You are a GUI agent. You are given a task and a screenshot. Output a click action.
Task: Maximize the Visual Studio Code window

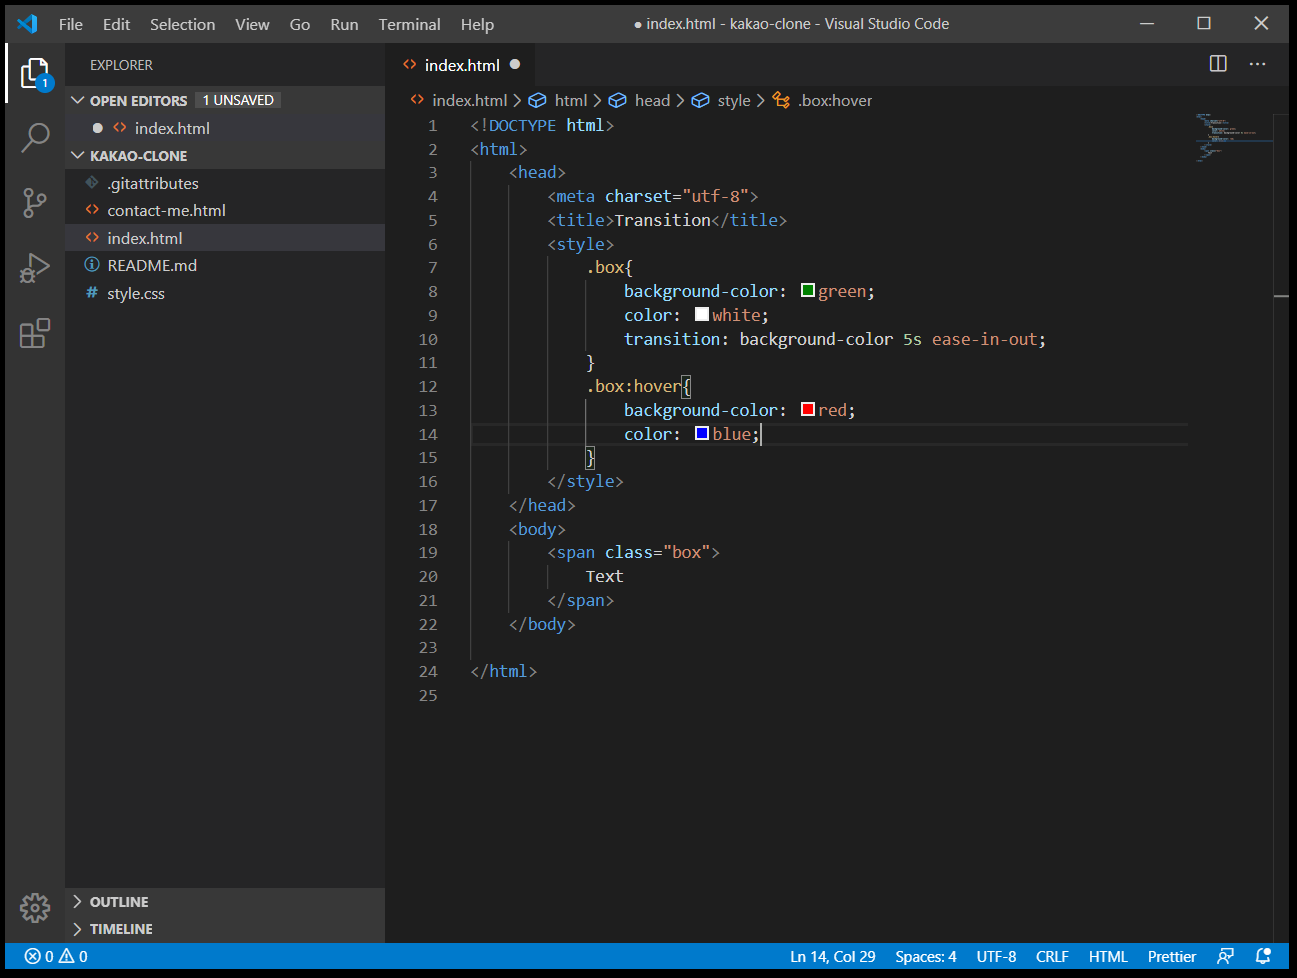click(x=1204, y=23)
